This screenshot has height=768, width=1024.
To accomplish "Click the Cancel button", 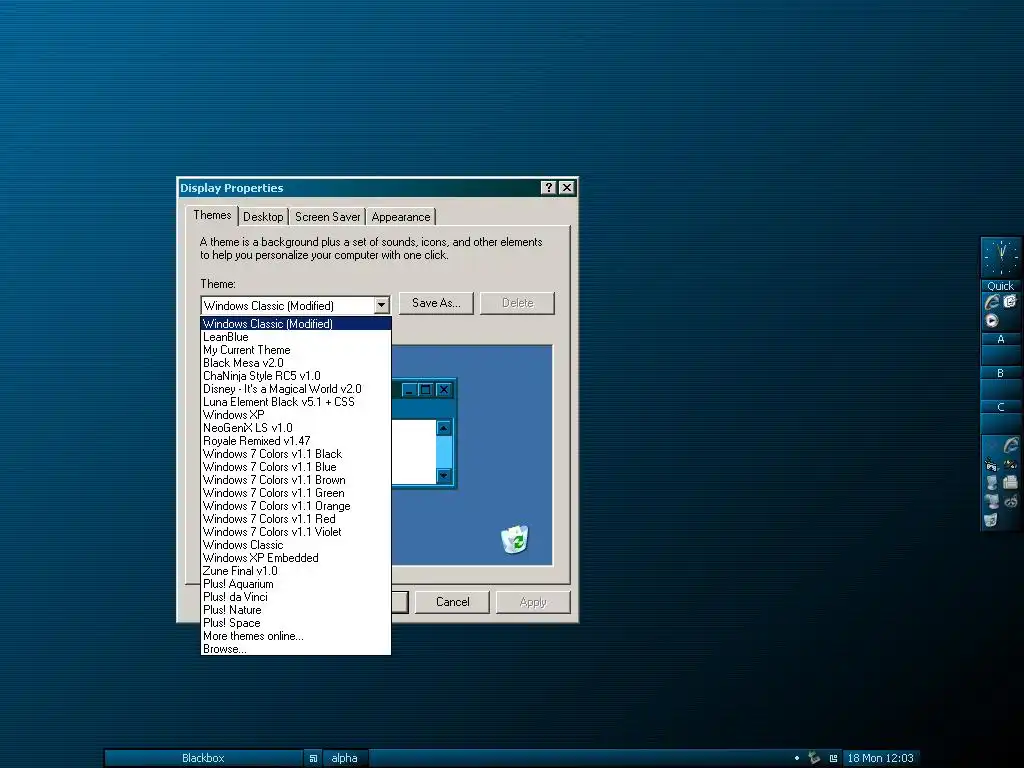I will [452, 602].
